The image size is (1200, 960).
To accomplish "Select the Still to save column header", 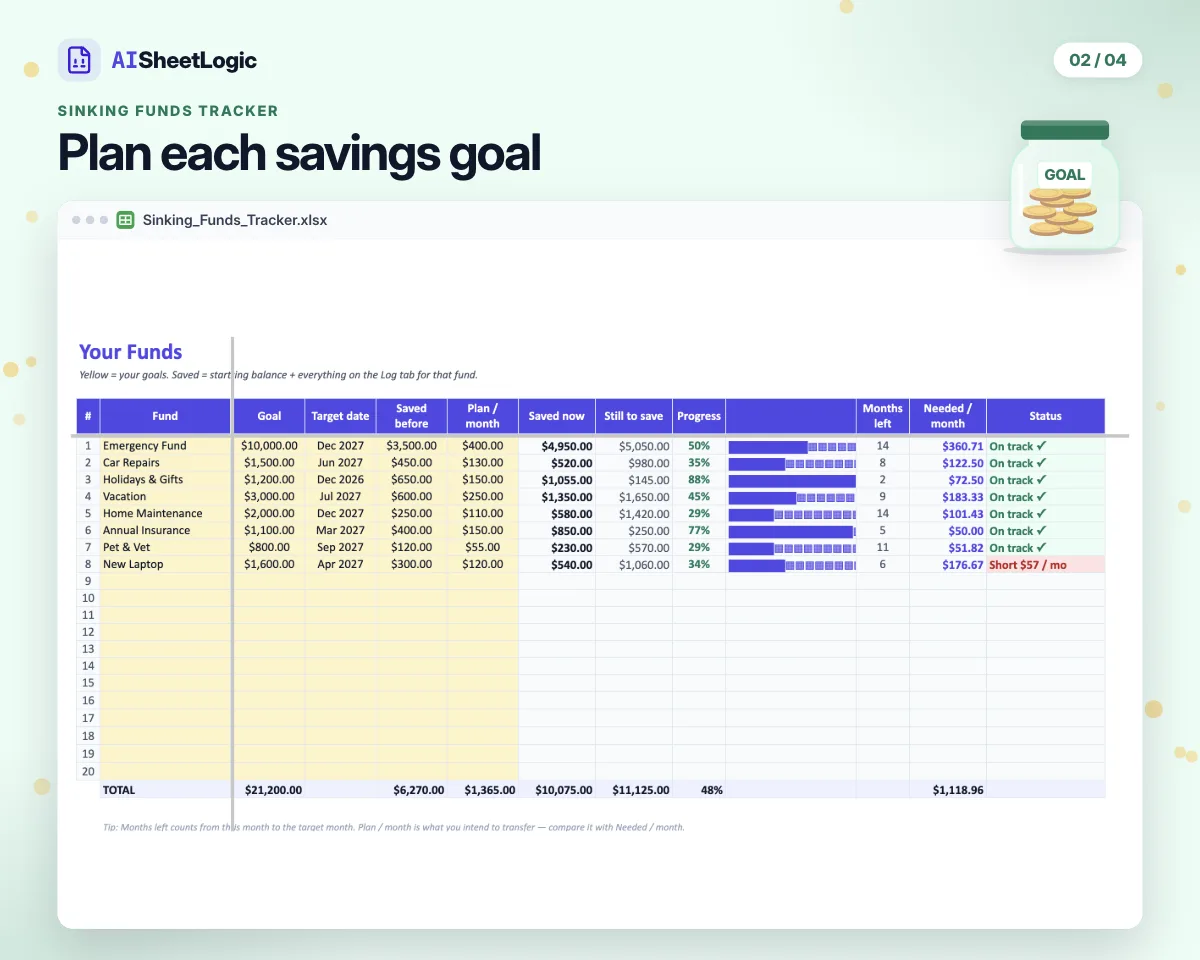I will [634, 416].
